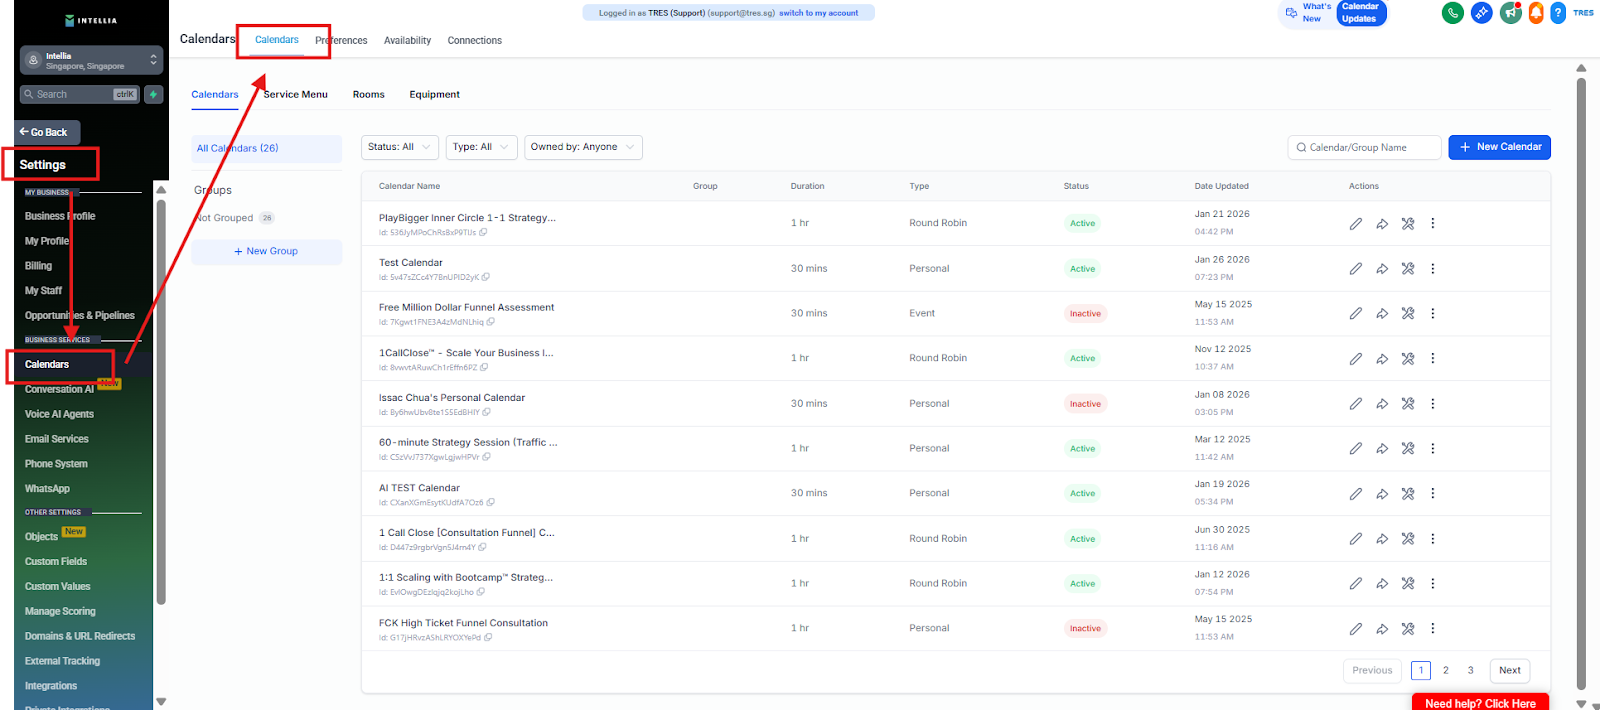This screenshot has width=1600, height=710.
Task: Open Business Profile in sidebar
Action: click(60, 216)
